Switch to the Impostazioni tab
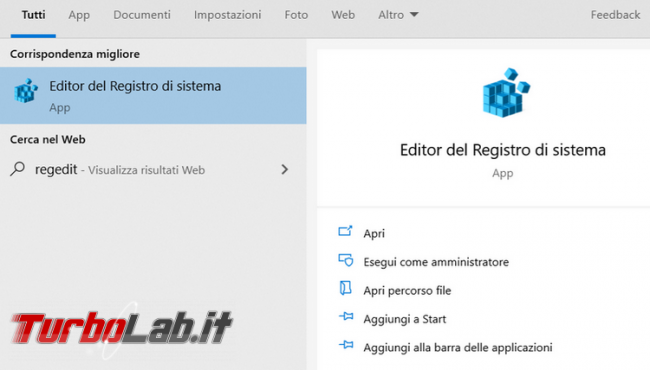 tap(227, 15)
